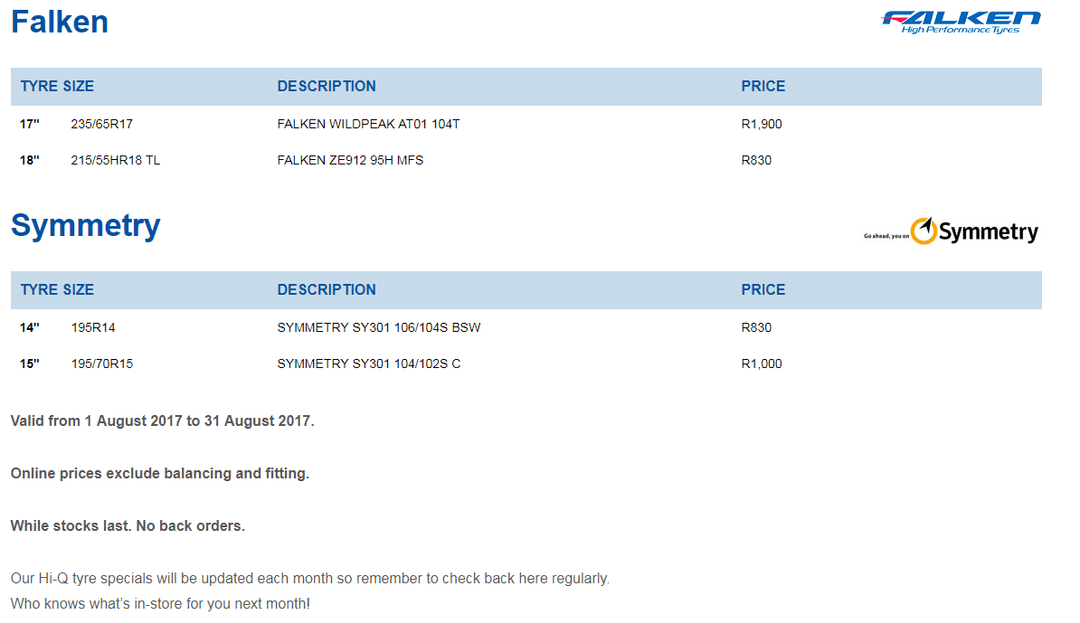1080x623 pixels.
Task: Select the Falken section heading
Action: (60, 21)
